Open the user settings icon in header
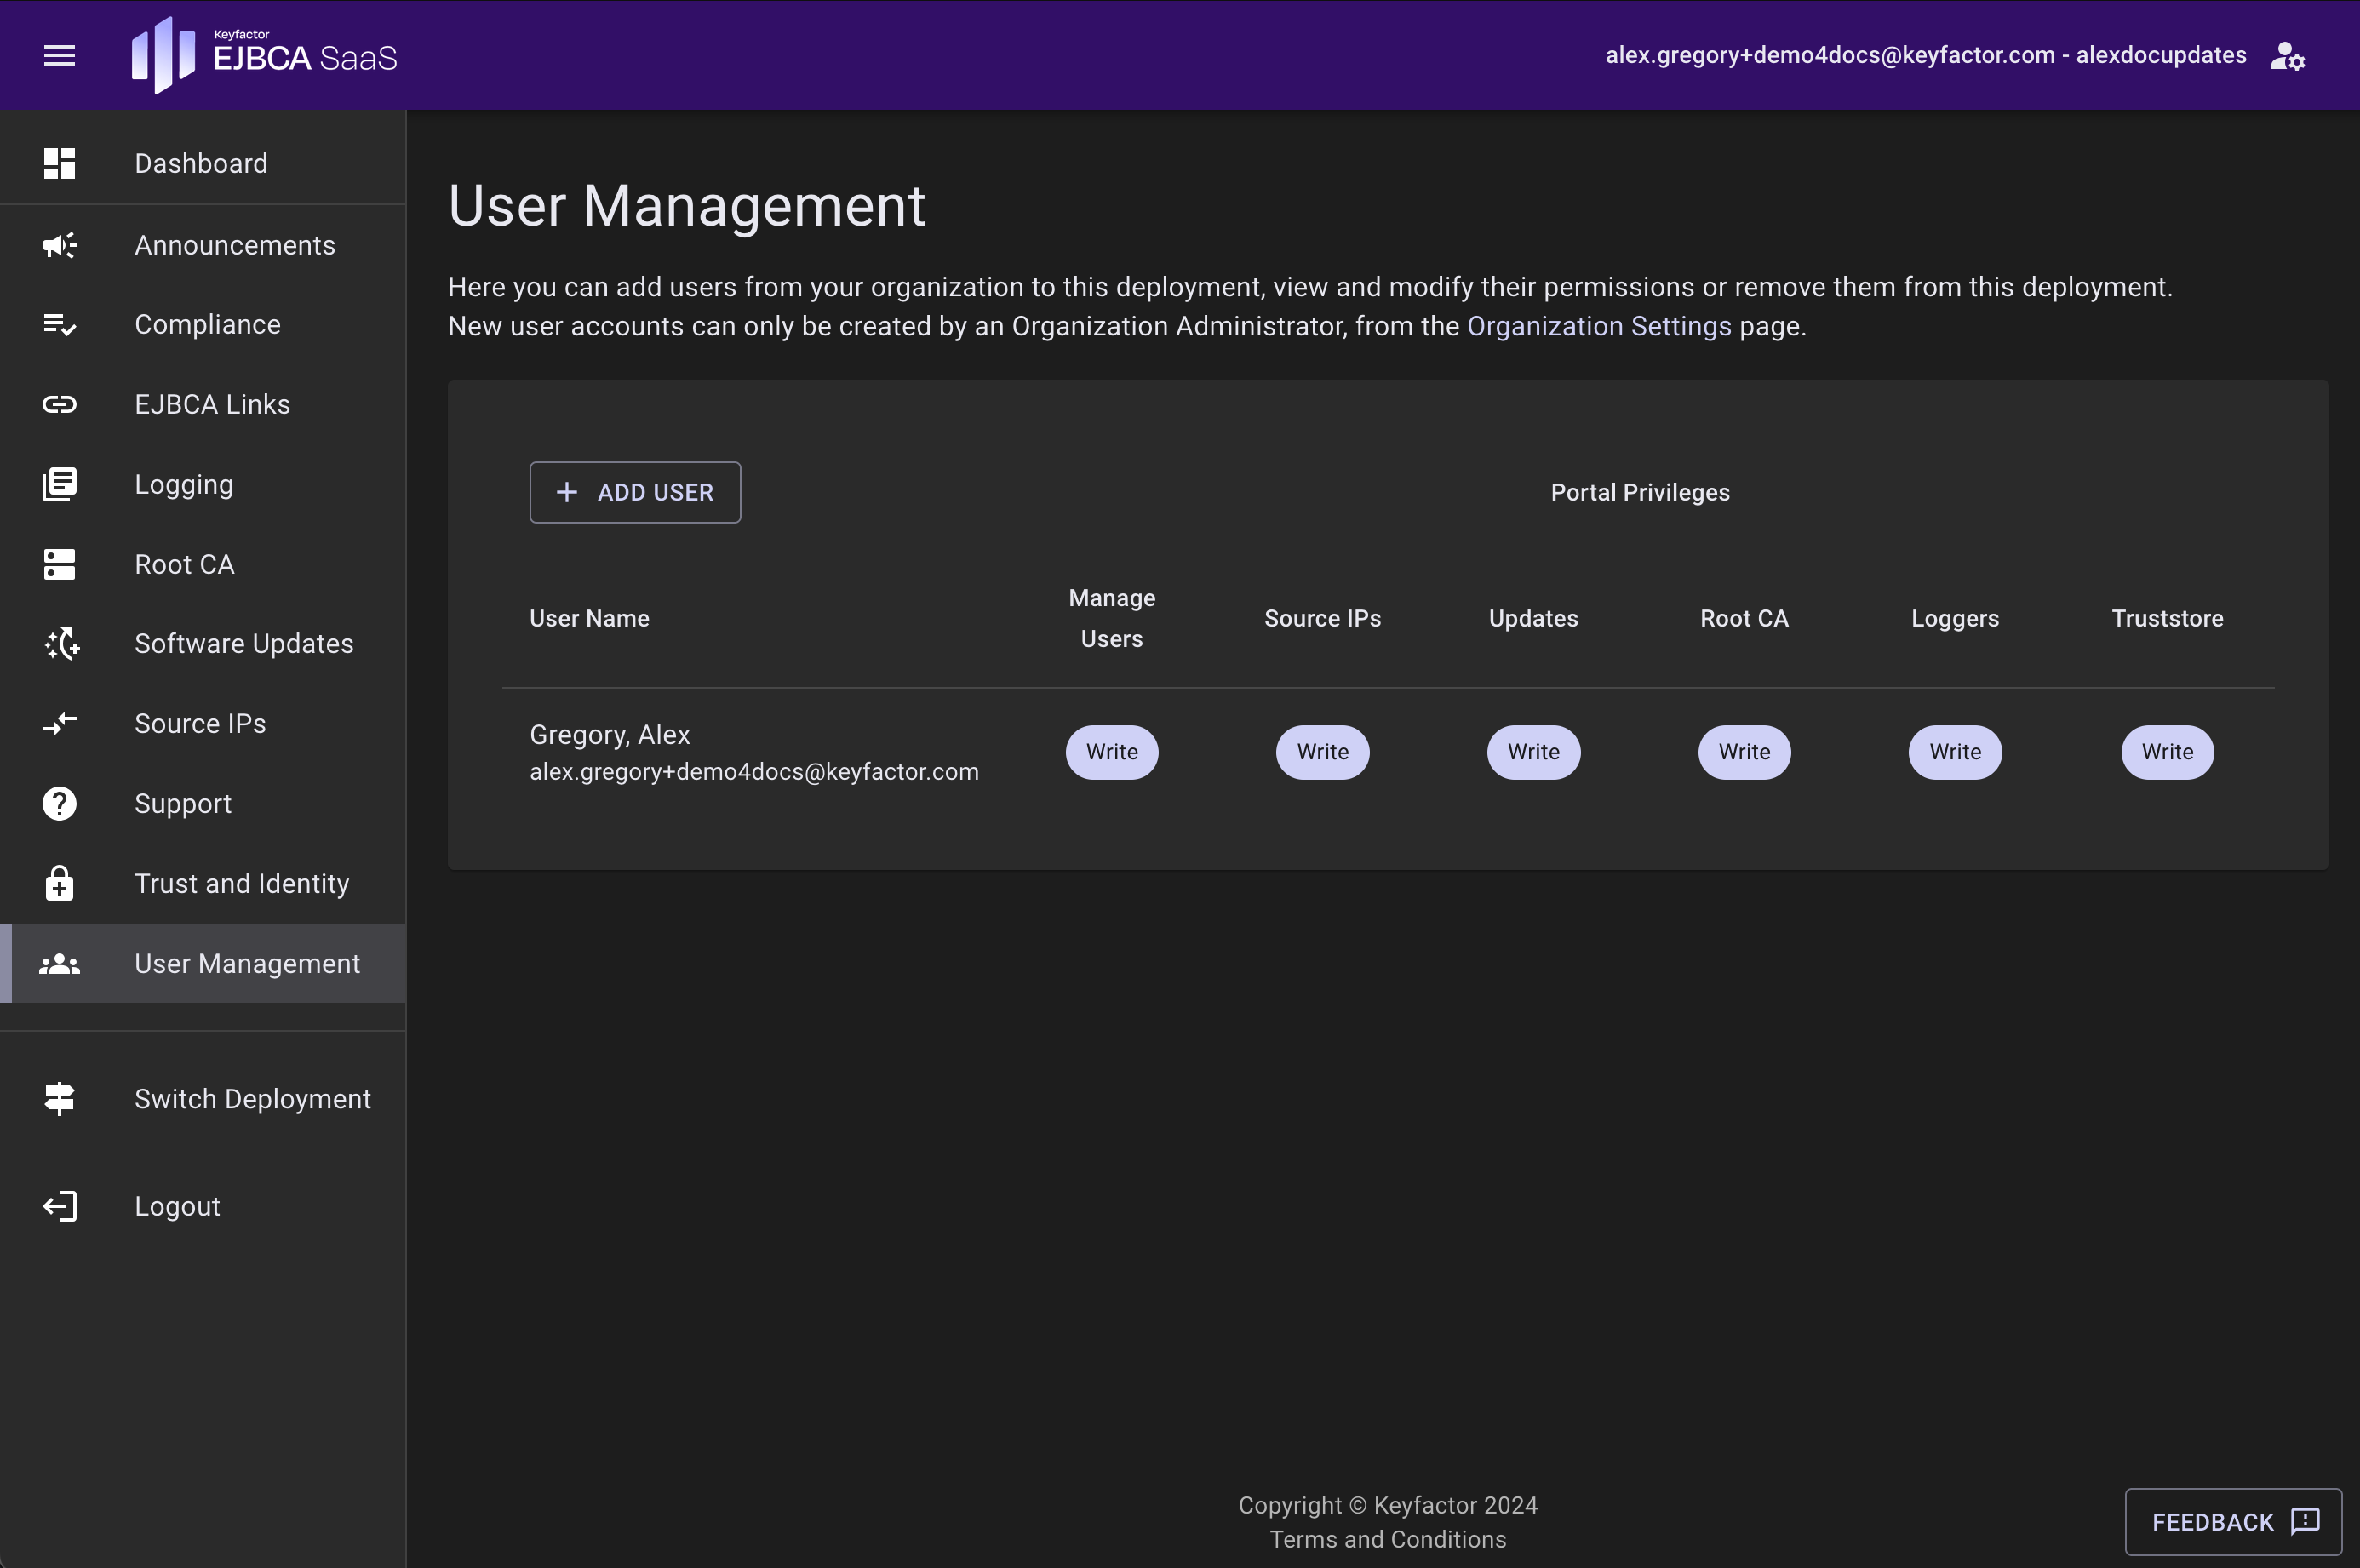 click(x=2286, y=56)
